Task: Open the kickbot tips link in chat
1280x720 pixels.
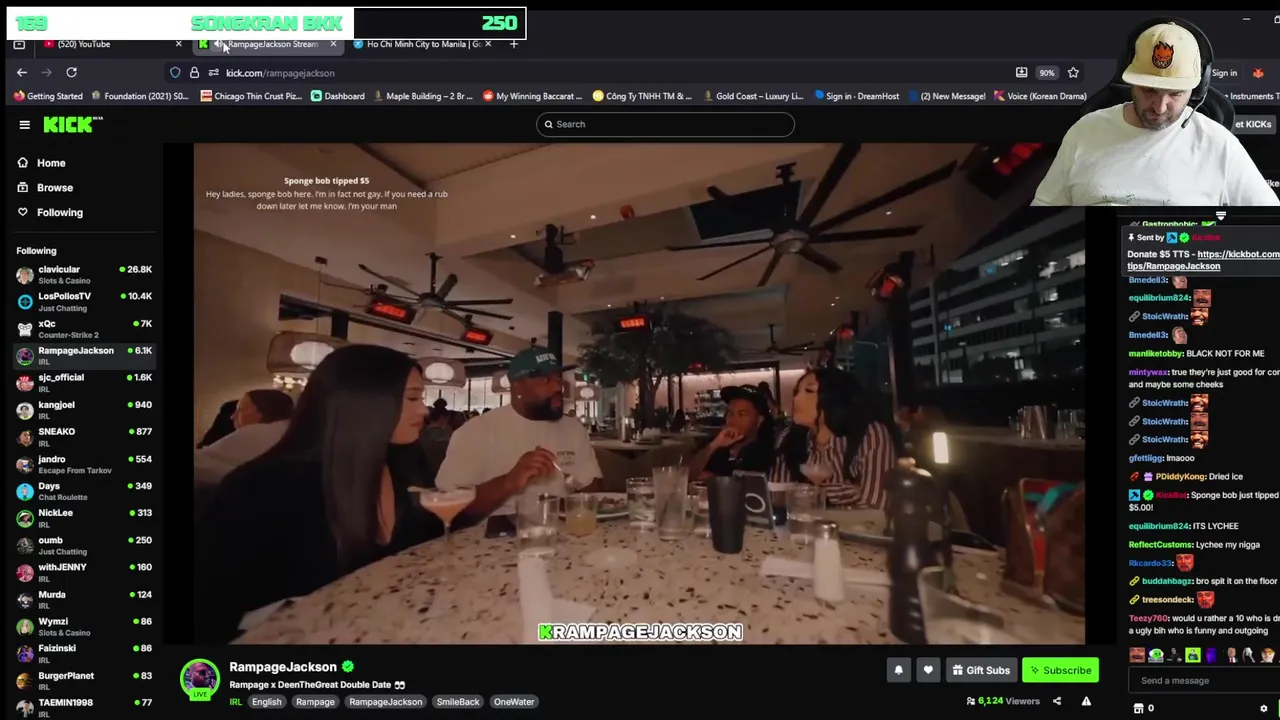Action: coord(1203,260)
